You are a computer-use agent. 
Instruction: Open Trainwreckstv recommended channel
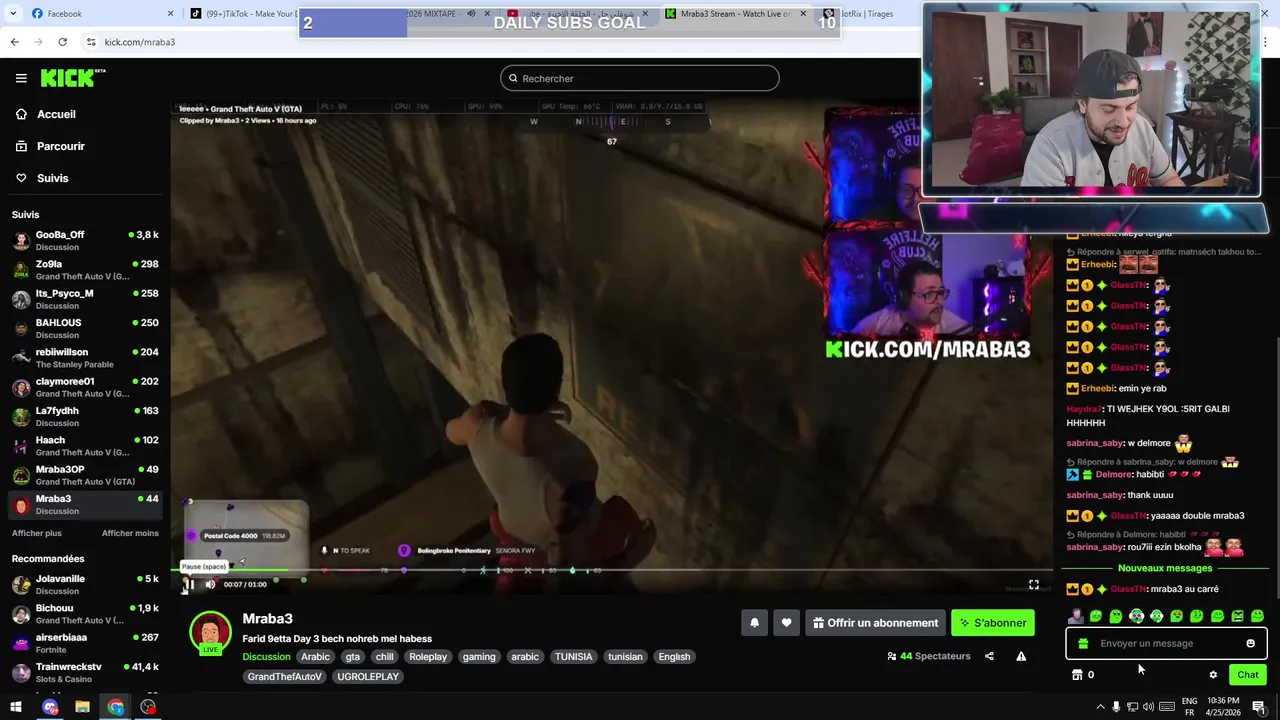(85, 672)
